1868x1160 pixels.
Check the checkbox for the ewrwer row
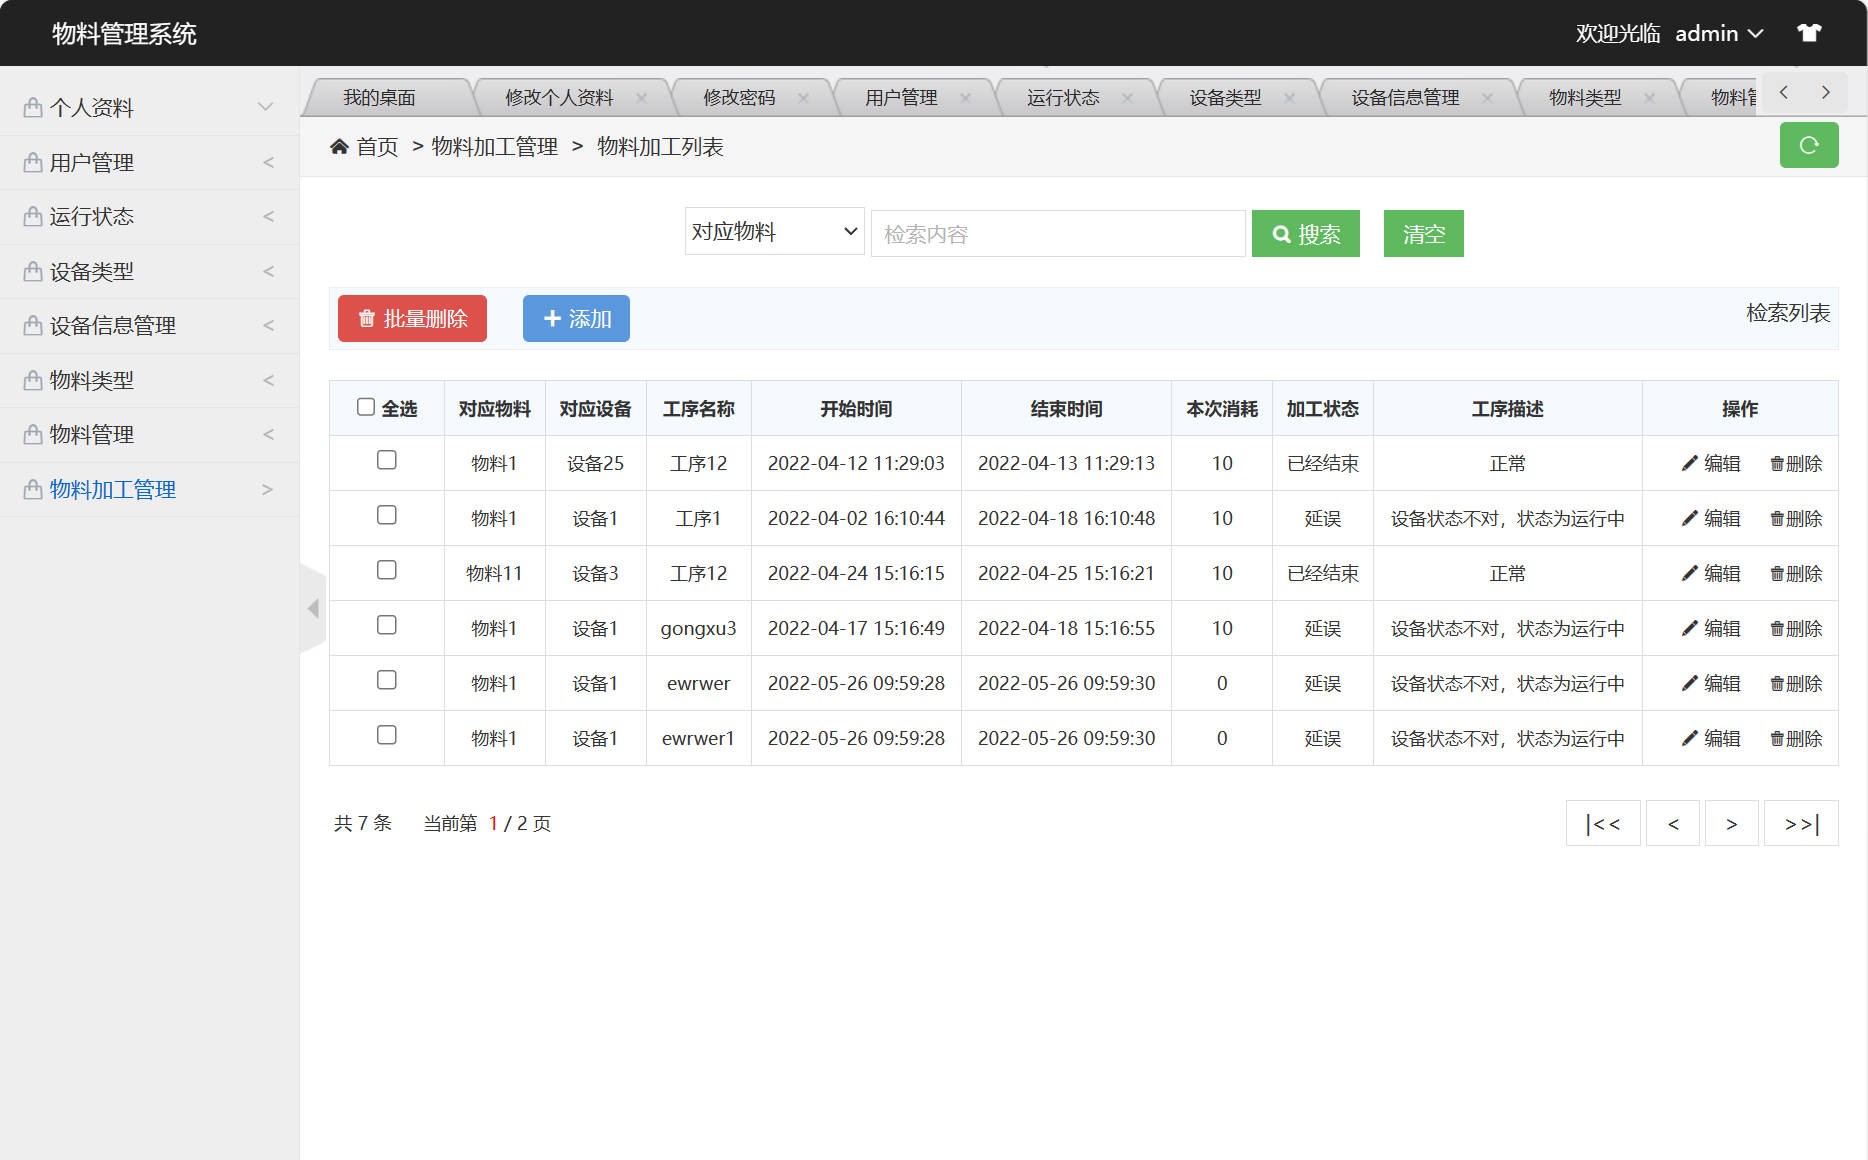[x=387, y=680]
